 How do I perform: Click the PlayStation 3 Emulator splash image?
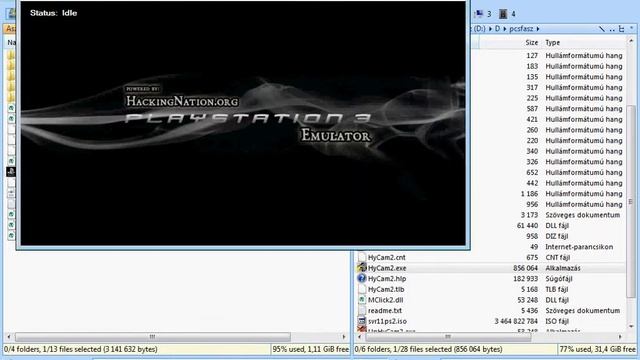[243, 123]
